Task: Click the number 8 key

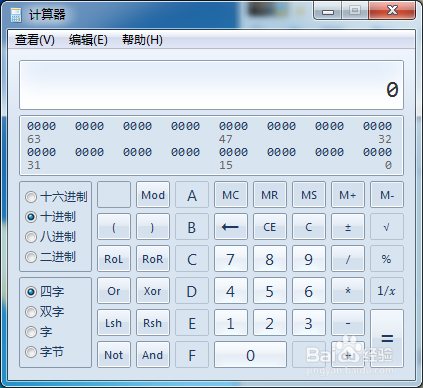Action: (270, 259)
